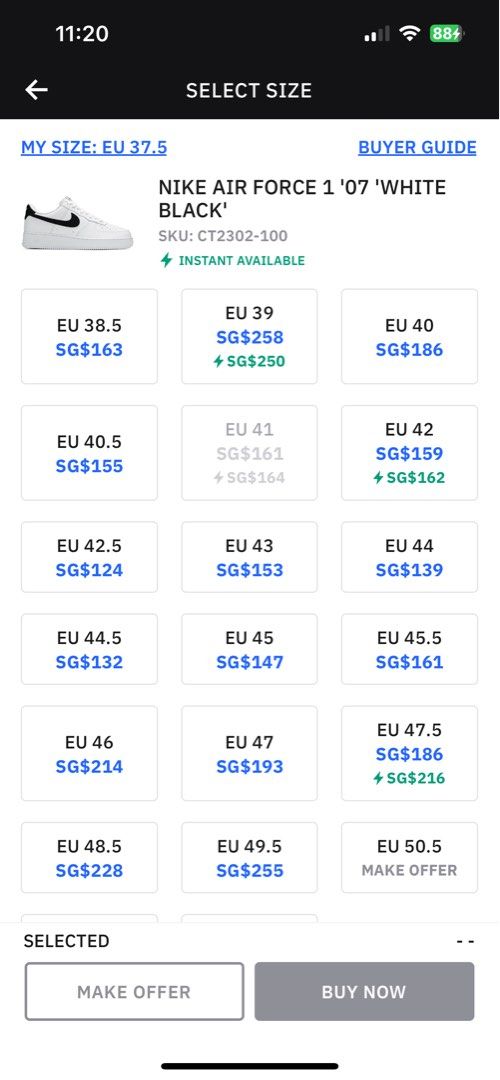Screen dimensions: 500x1080
Task: Select size EU 49.5 for SG$255
Action: pyautogui.click(x=249, y=858)
